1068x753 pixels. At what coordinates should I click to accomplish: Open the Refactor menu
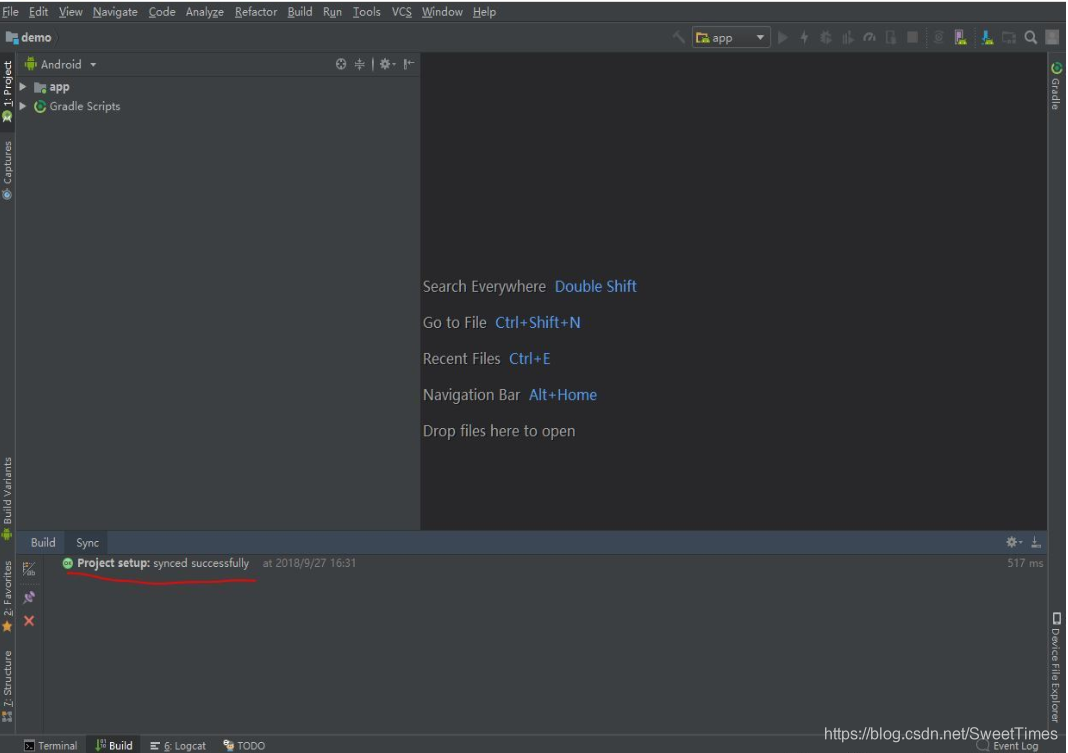(x=255, y=12)
